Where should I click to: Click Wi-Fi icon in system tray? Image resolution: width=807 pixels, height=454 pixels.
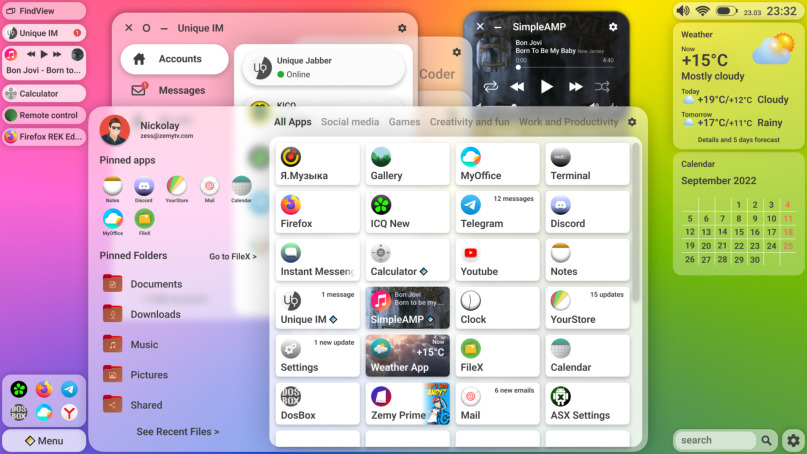click(703, 11)
